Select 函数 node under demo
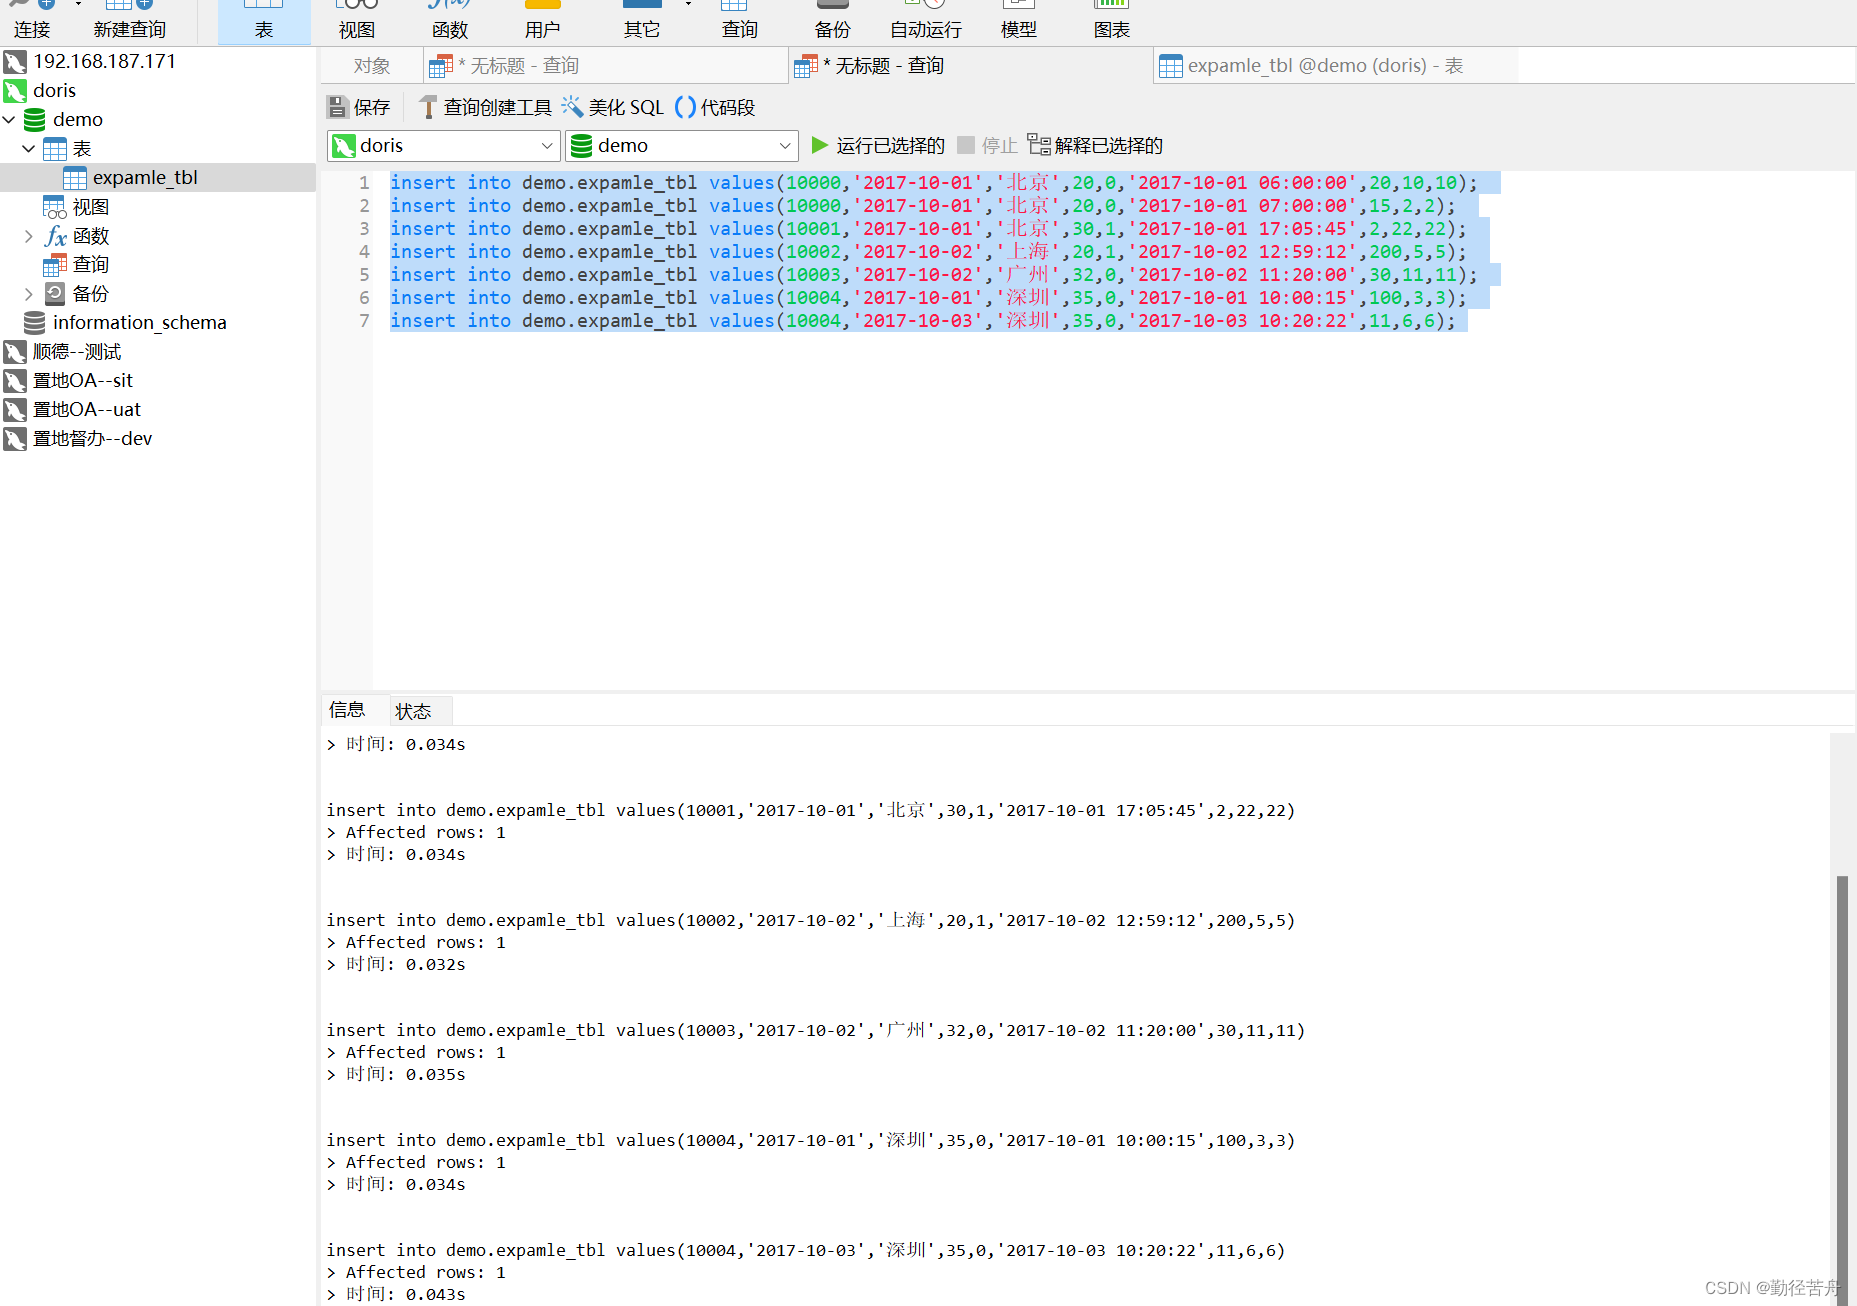This screenshot has width=1857, height=1306. [90, 236]
